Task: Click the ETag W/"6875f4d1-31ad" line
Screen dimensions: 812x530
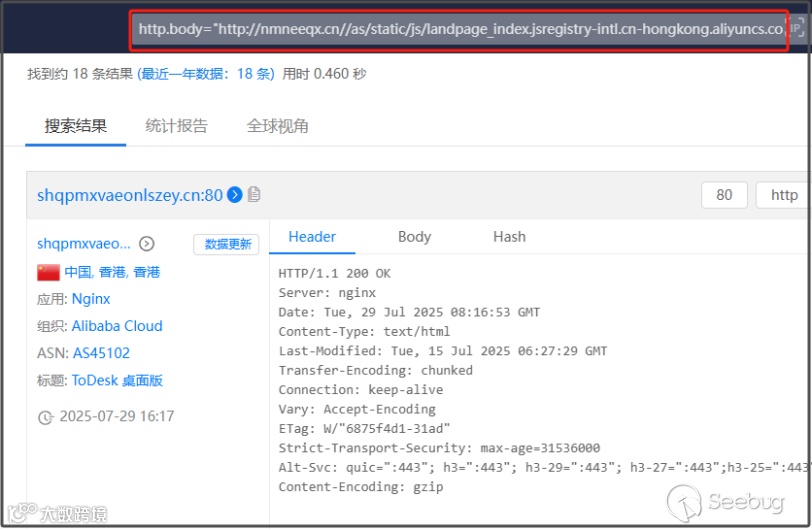Action: click(x=365, y=429)
